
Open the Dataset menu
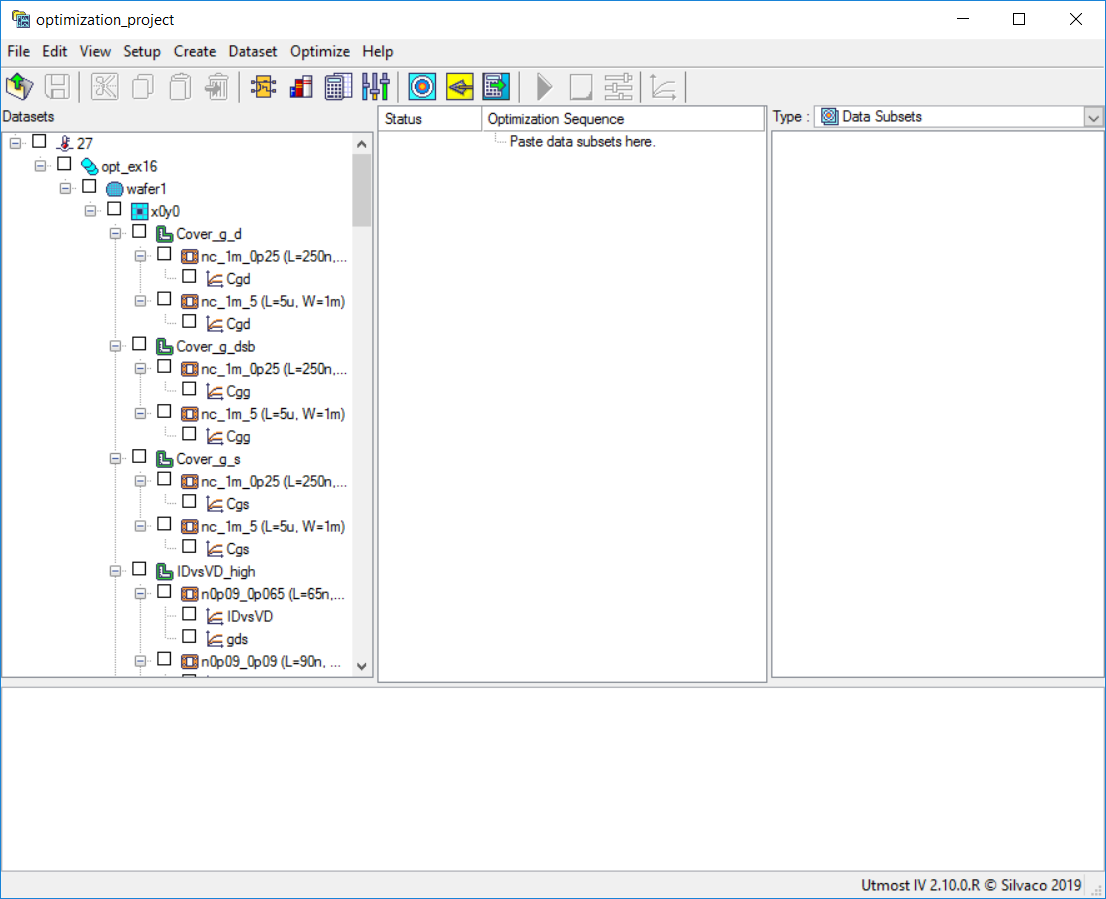point(253,51)
